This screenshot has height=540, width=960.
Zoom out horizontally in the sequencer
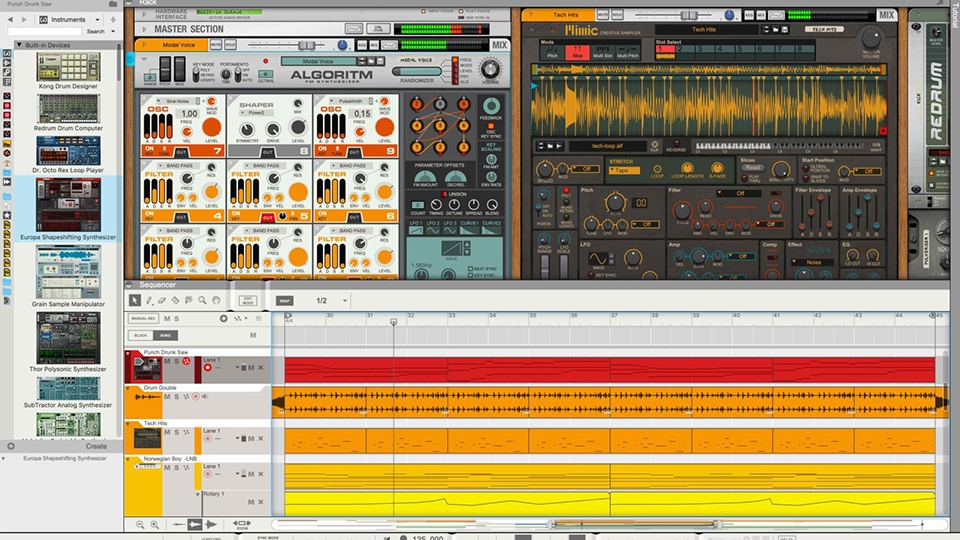140,525
